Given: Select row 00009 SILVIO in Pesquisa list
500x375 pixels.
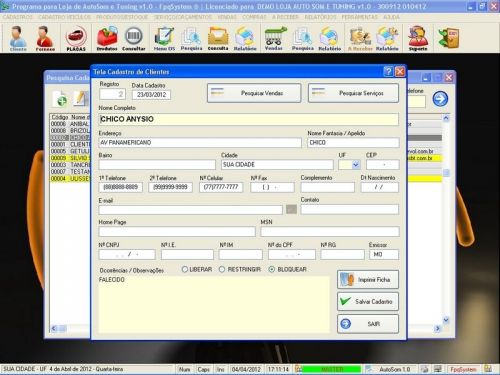Looking at the screenshot, I should tap(70, 158).
